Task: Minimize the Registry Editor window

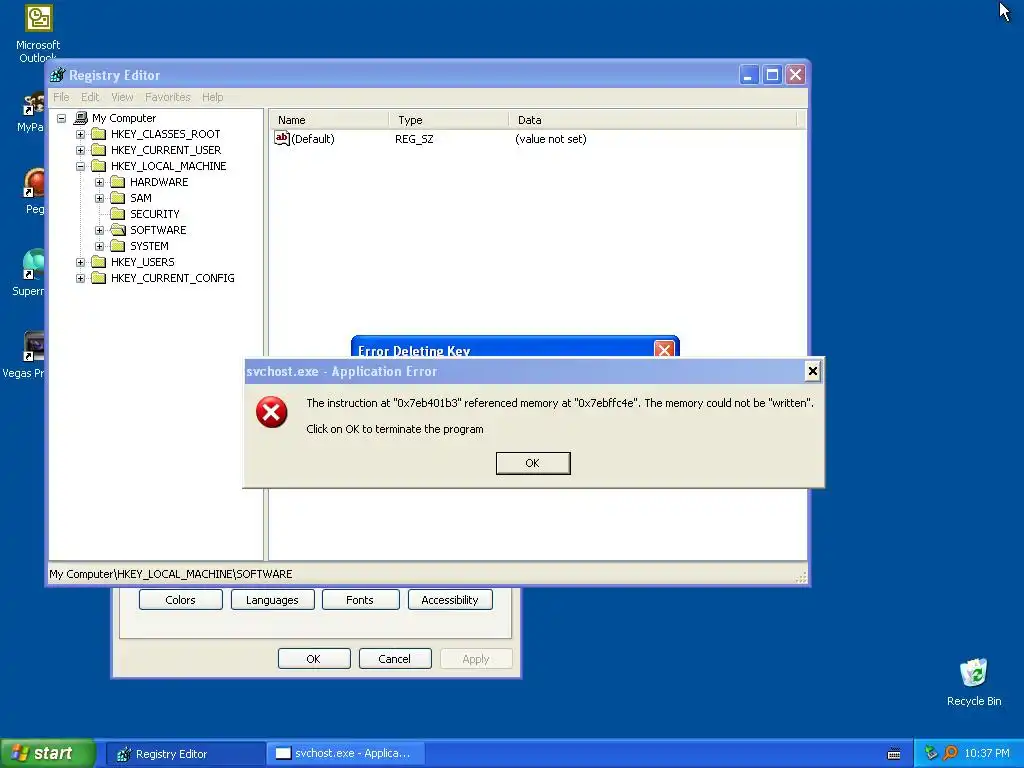Action: 748,75
